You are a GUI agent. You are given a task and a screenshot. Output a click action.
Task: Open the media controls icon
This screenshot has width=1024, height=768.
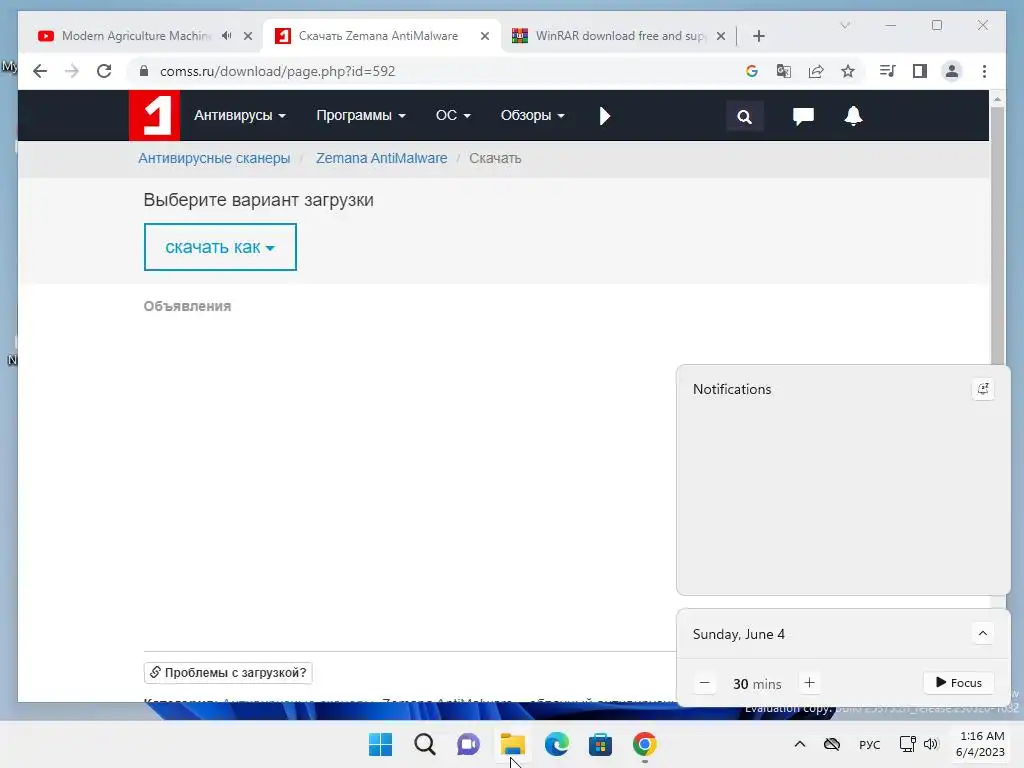(x=888, y=71)
